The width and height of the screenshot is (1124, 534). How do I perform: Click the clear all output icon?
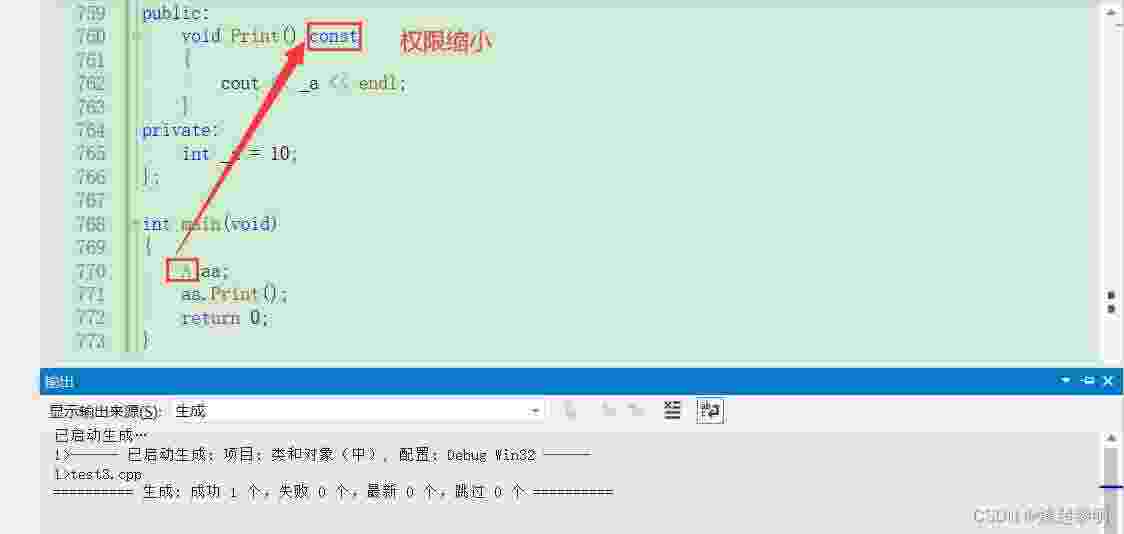click(x=672, y=410)
